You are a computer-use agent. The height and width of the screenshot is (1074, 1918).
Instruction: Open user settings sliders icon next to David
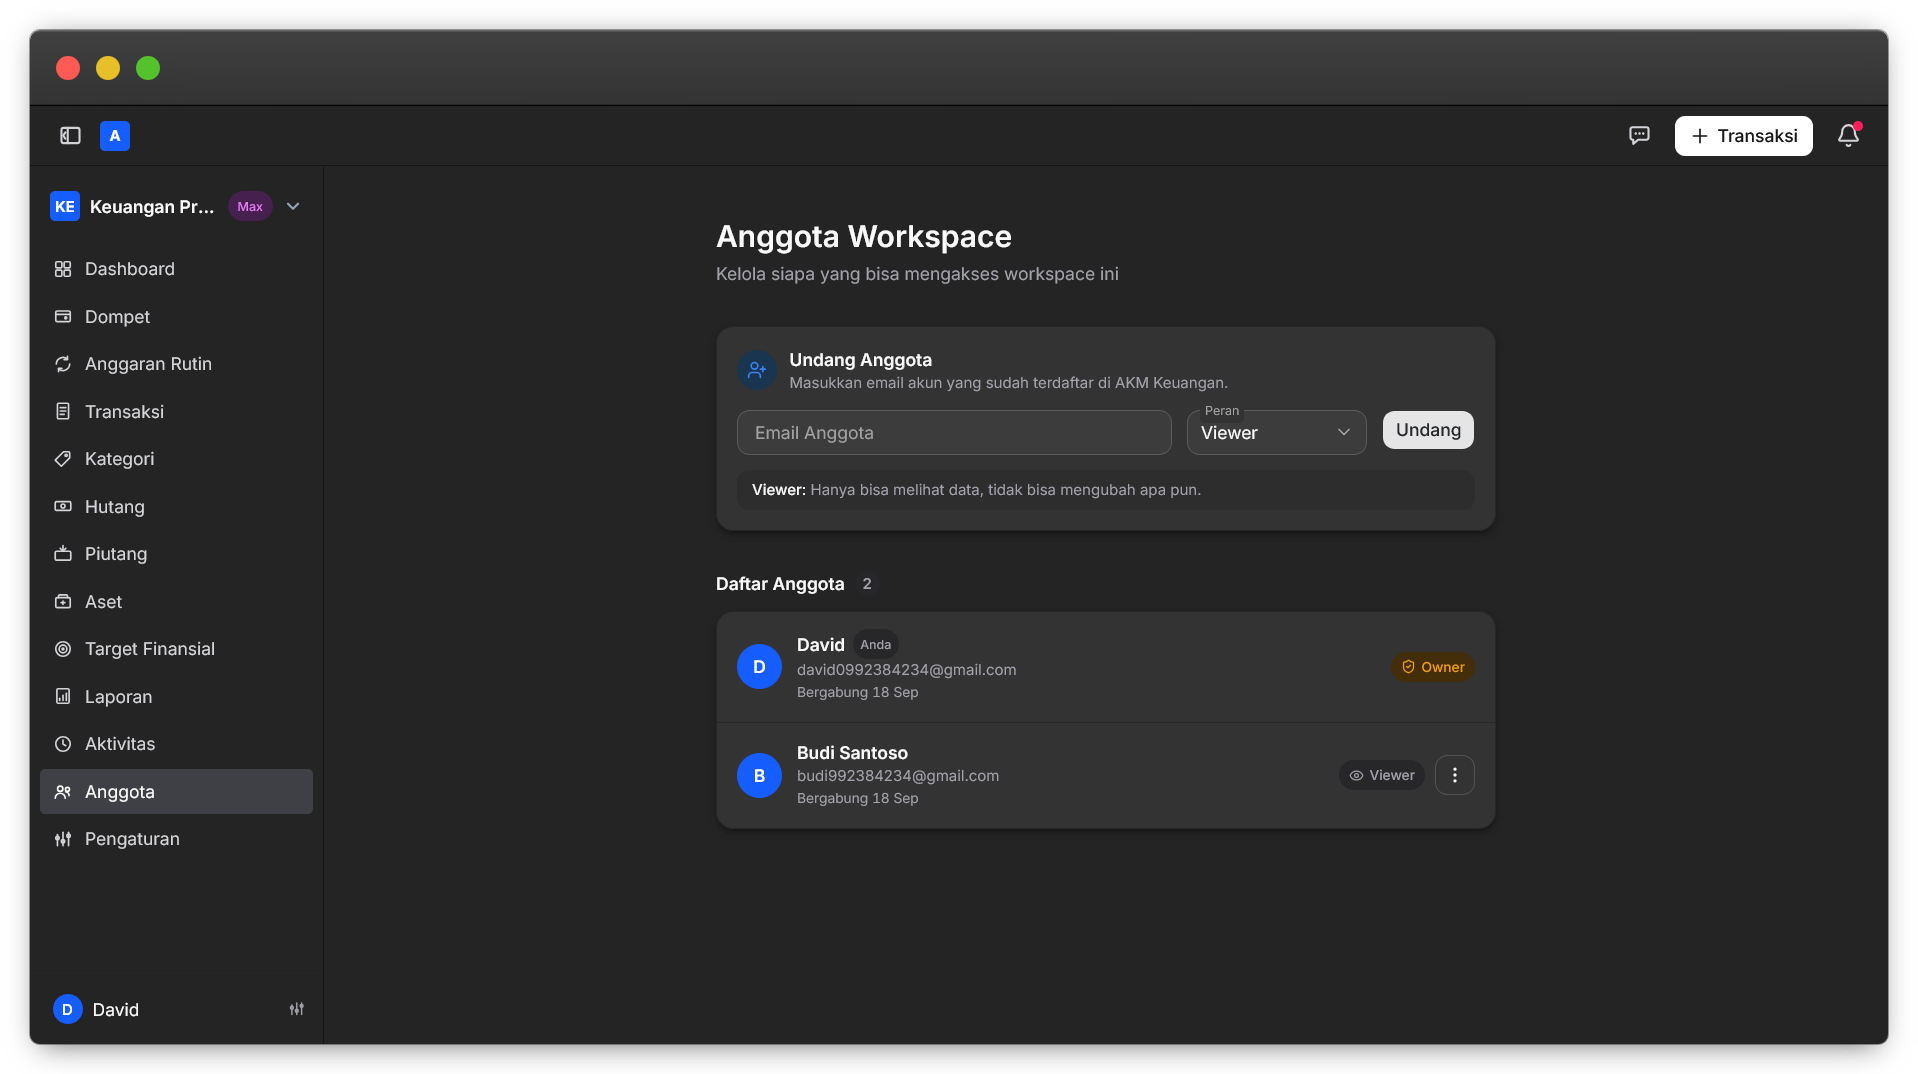tap(297, 1010)
